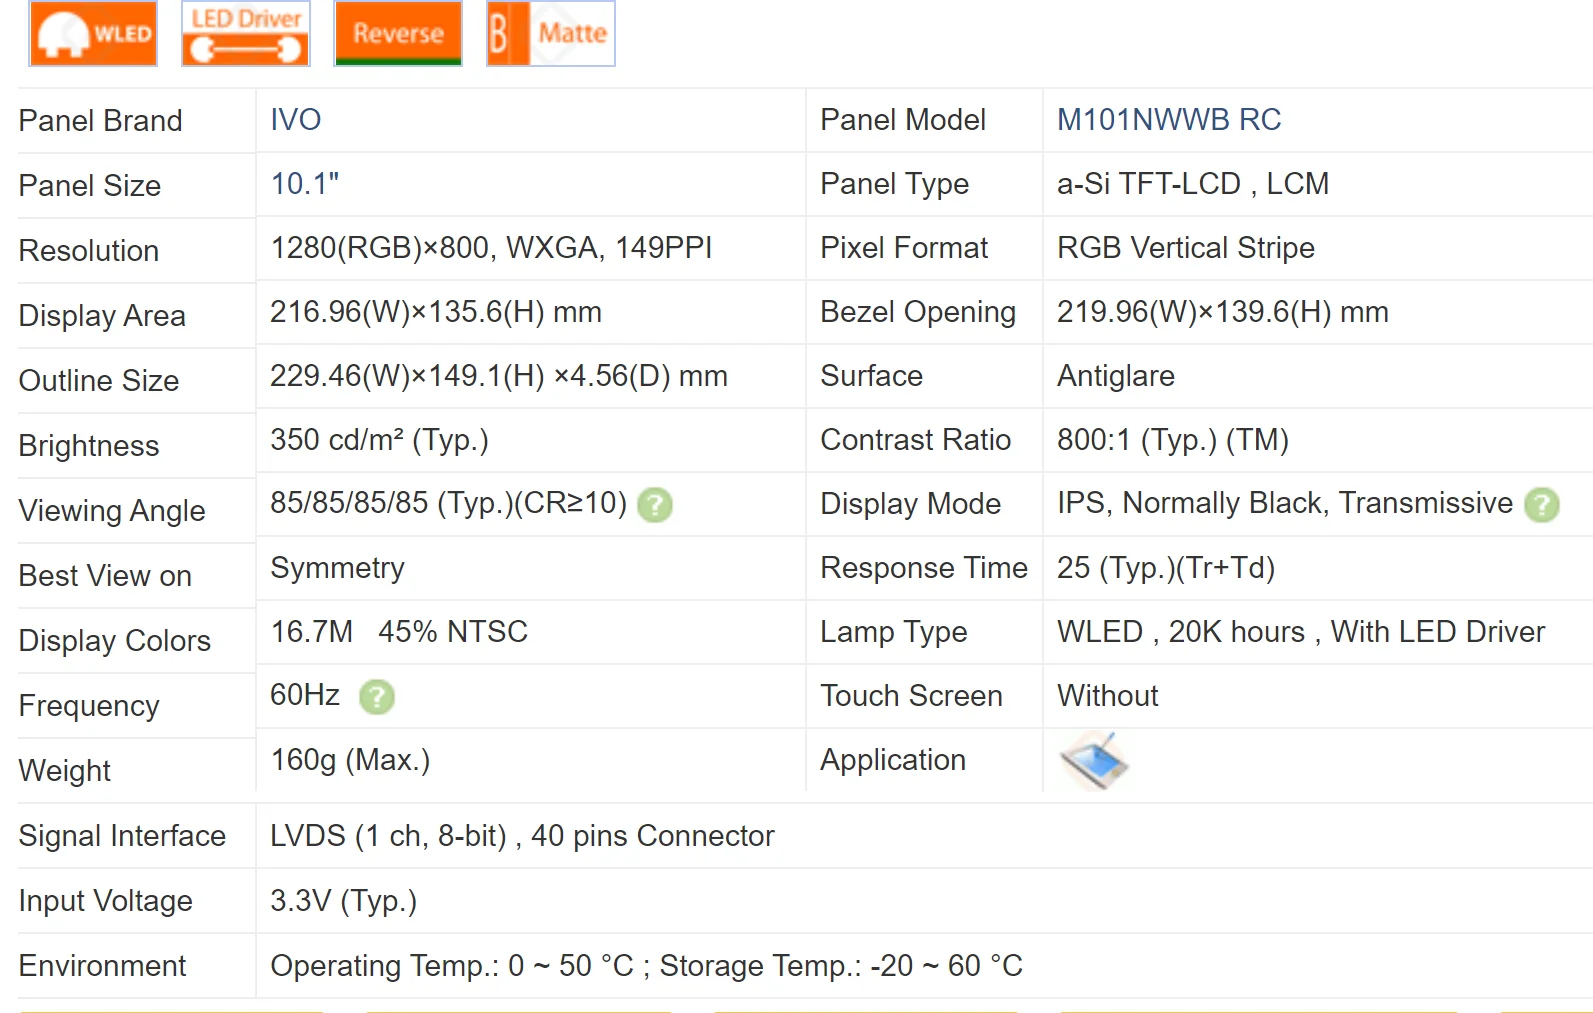Viewport: 1593px width, 1013px height.
Task: Click the Reverse badge icon
Action: pyautogui.click(x=398, y=33)
